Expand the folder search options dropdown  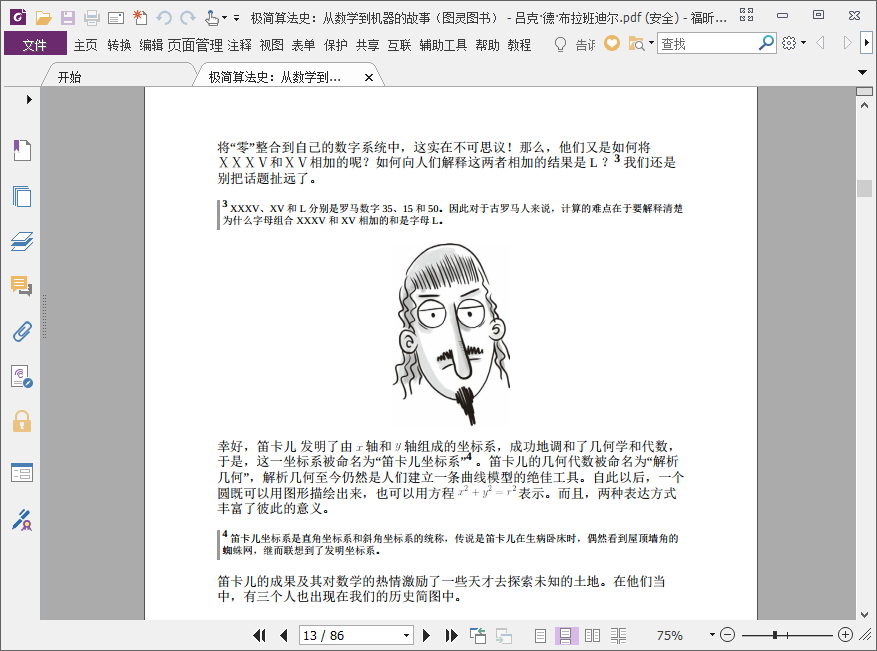coord(652,43)
